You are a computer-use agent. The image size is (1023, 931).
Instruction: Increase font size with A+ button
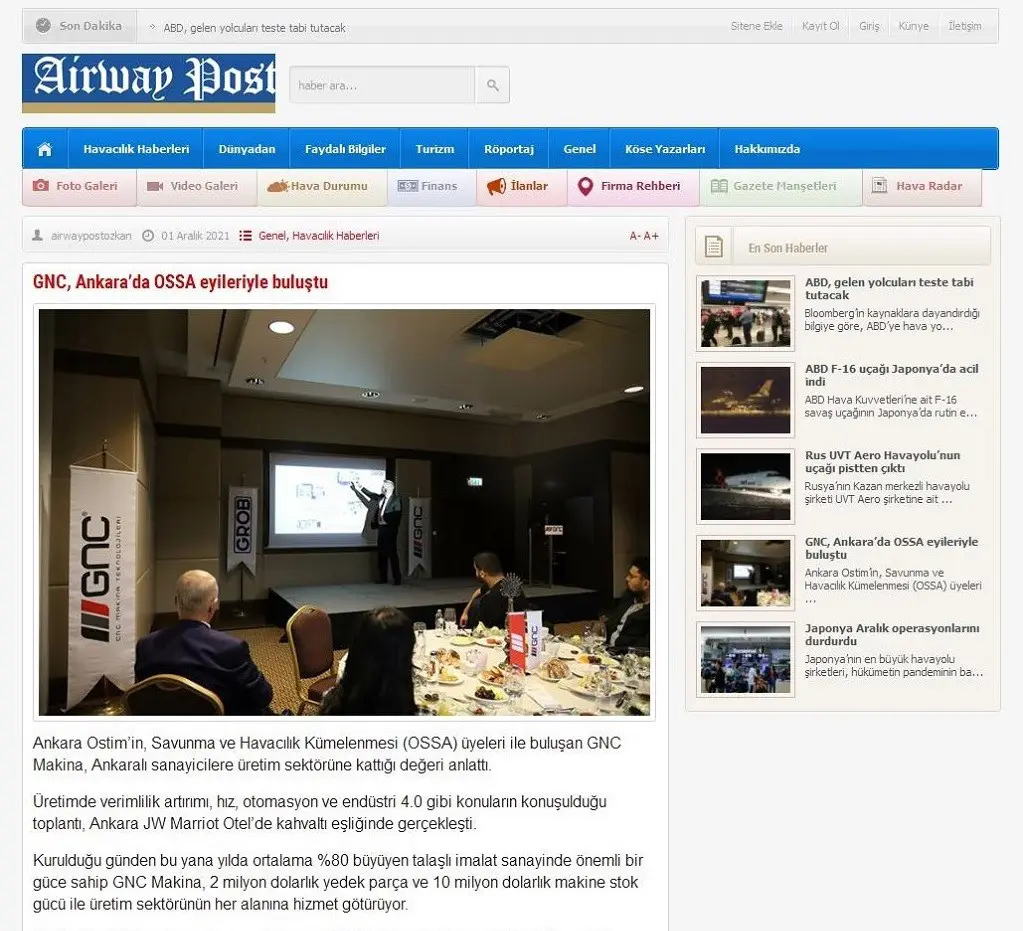tap(651, 236)
